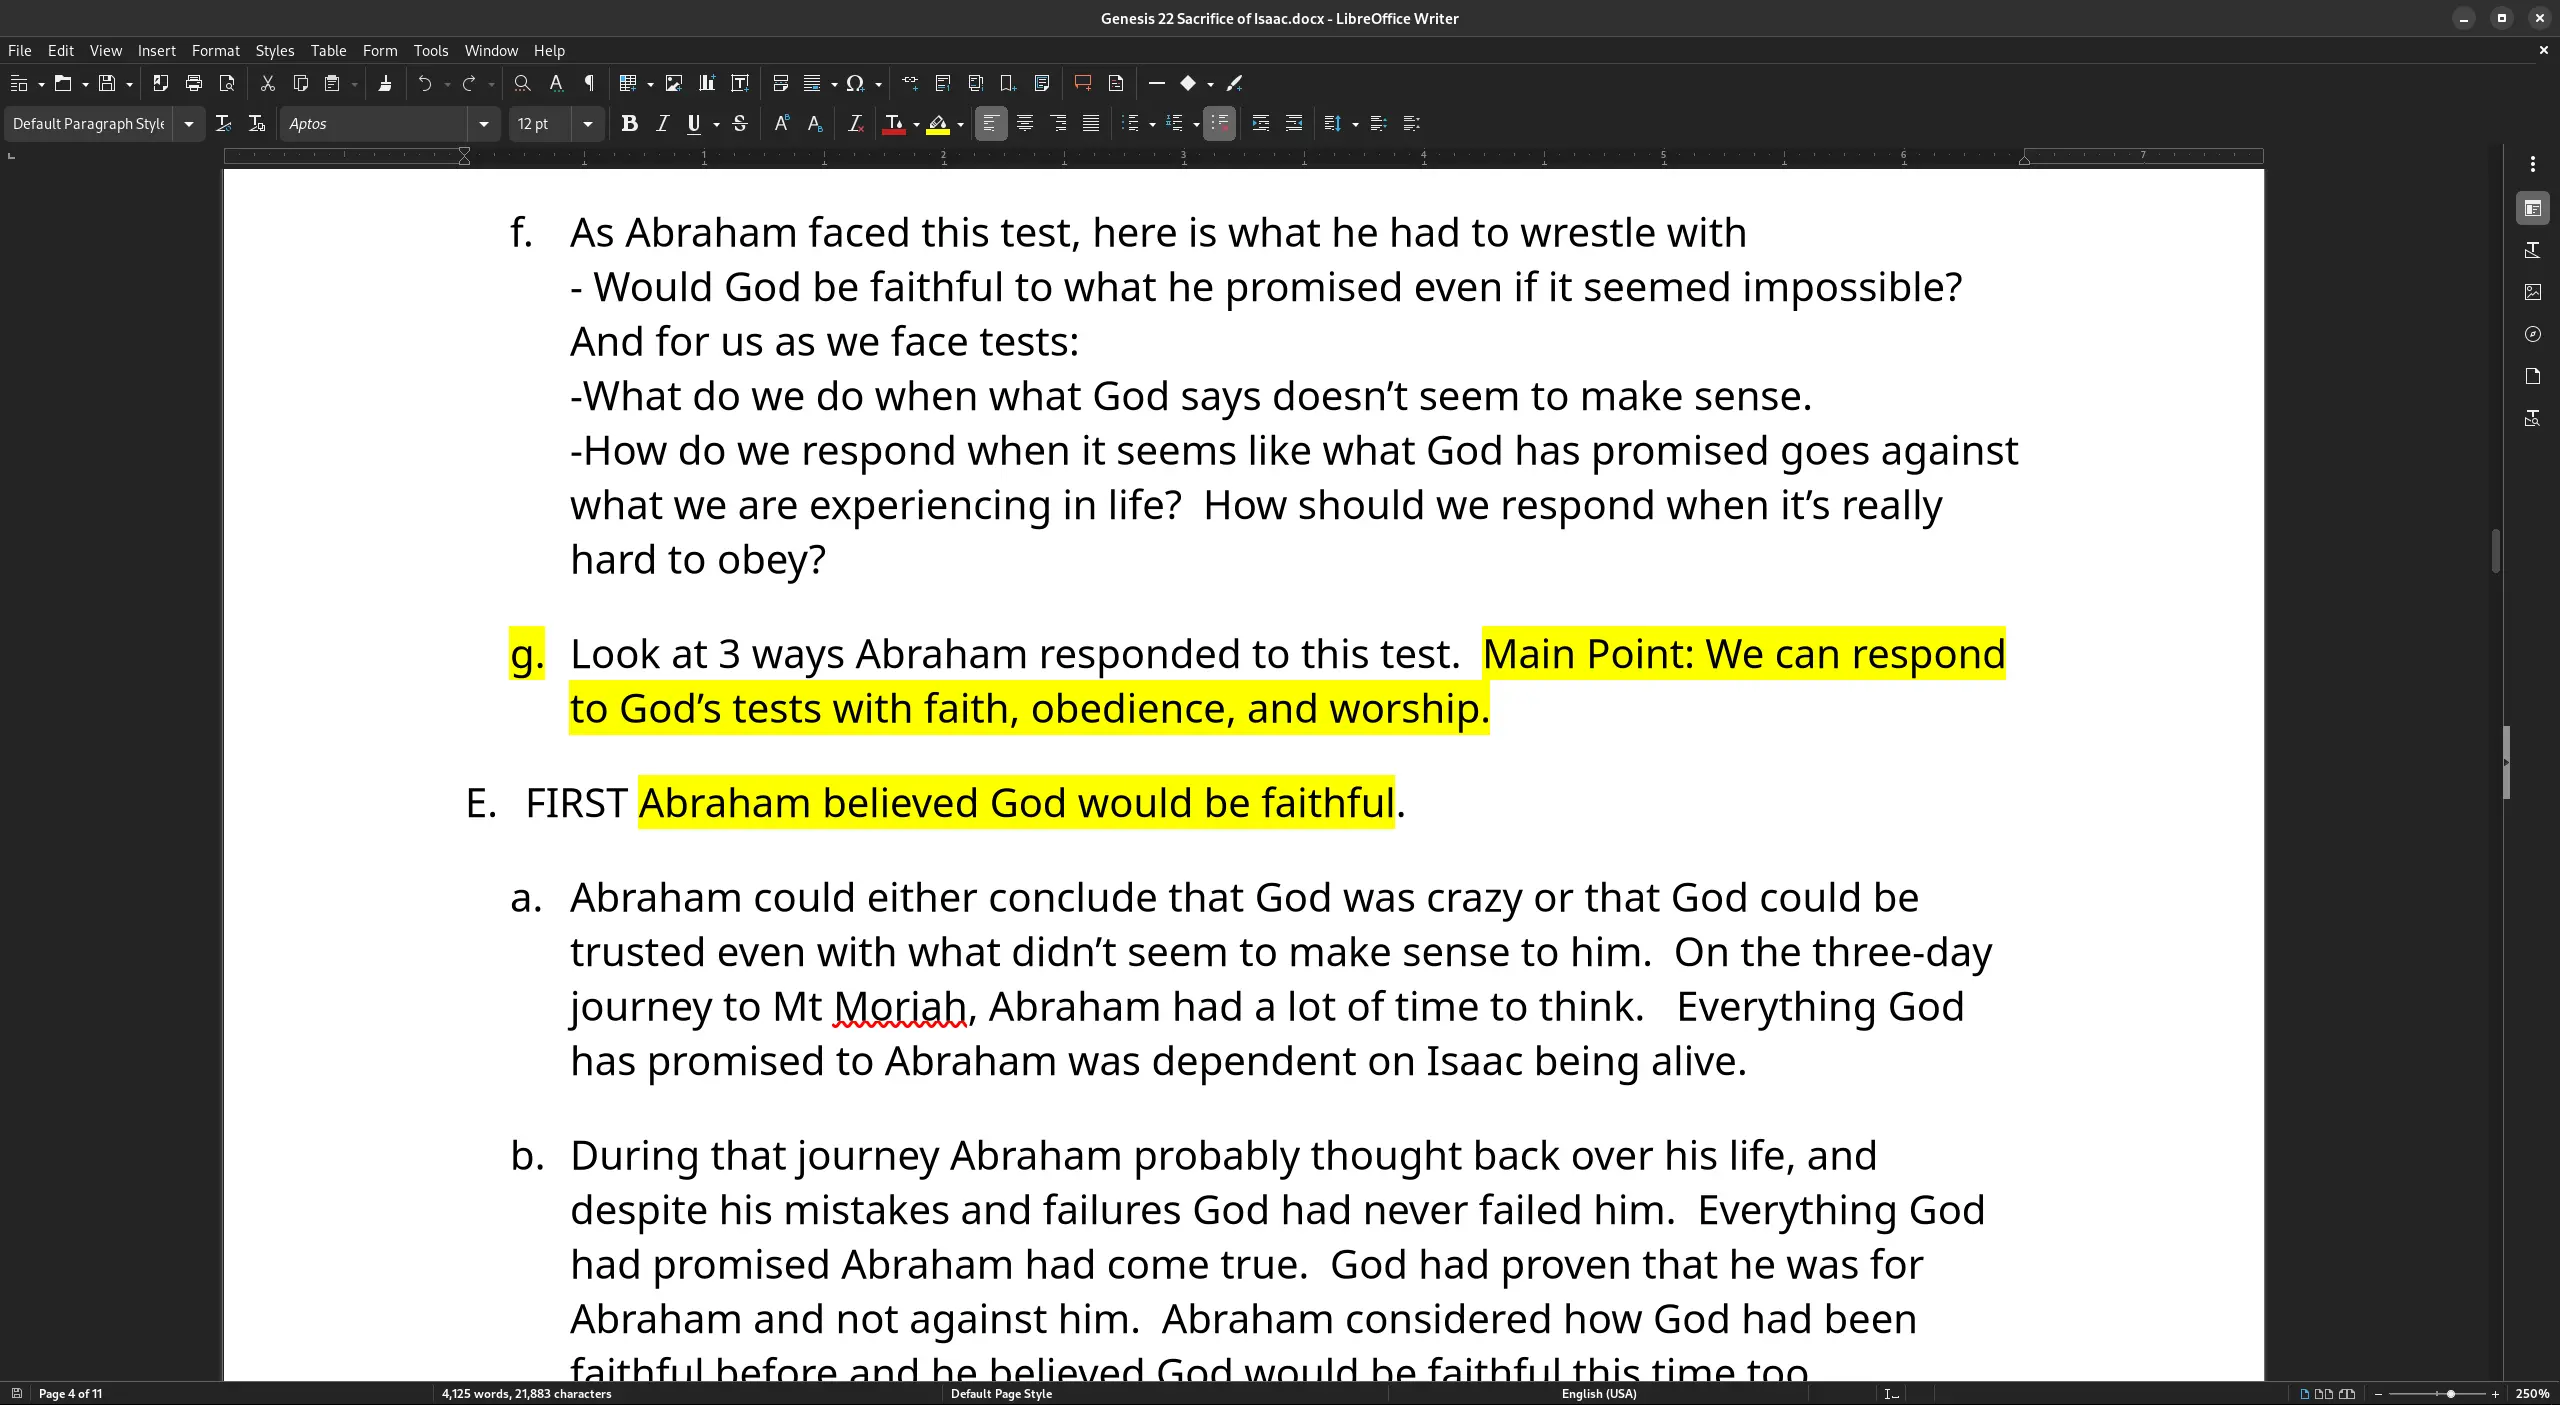The width and height of the screenshot is (2560, 1405).
Task: Toggle bold formatting
Action: click(630, 123)
